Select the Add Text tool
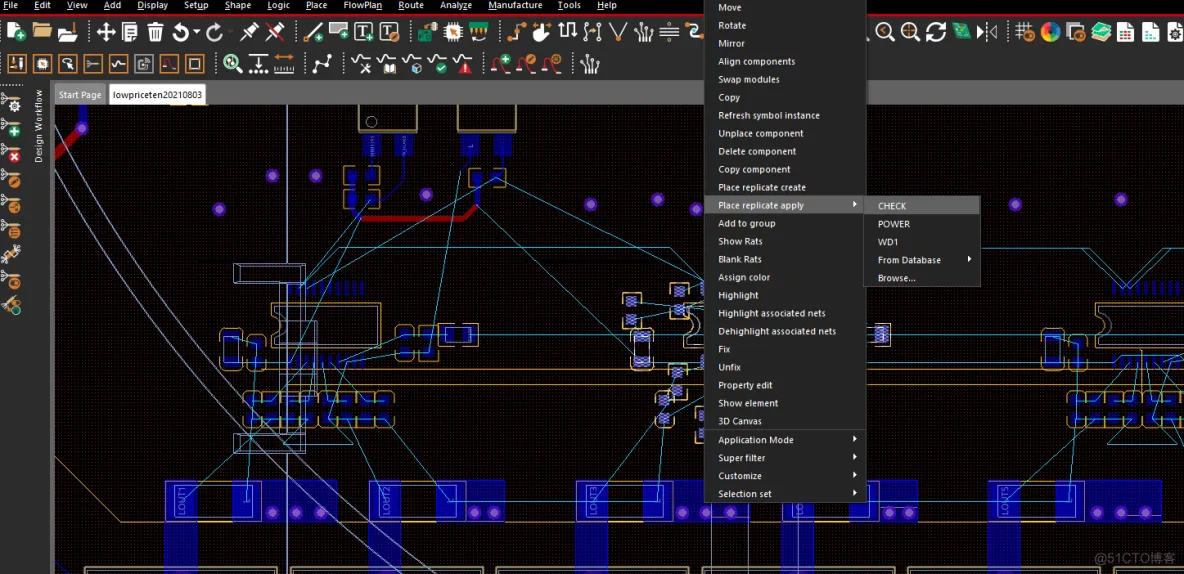 coord(364,32)
